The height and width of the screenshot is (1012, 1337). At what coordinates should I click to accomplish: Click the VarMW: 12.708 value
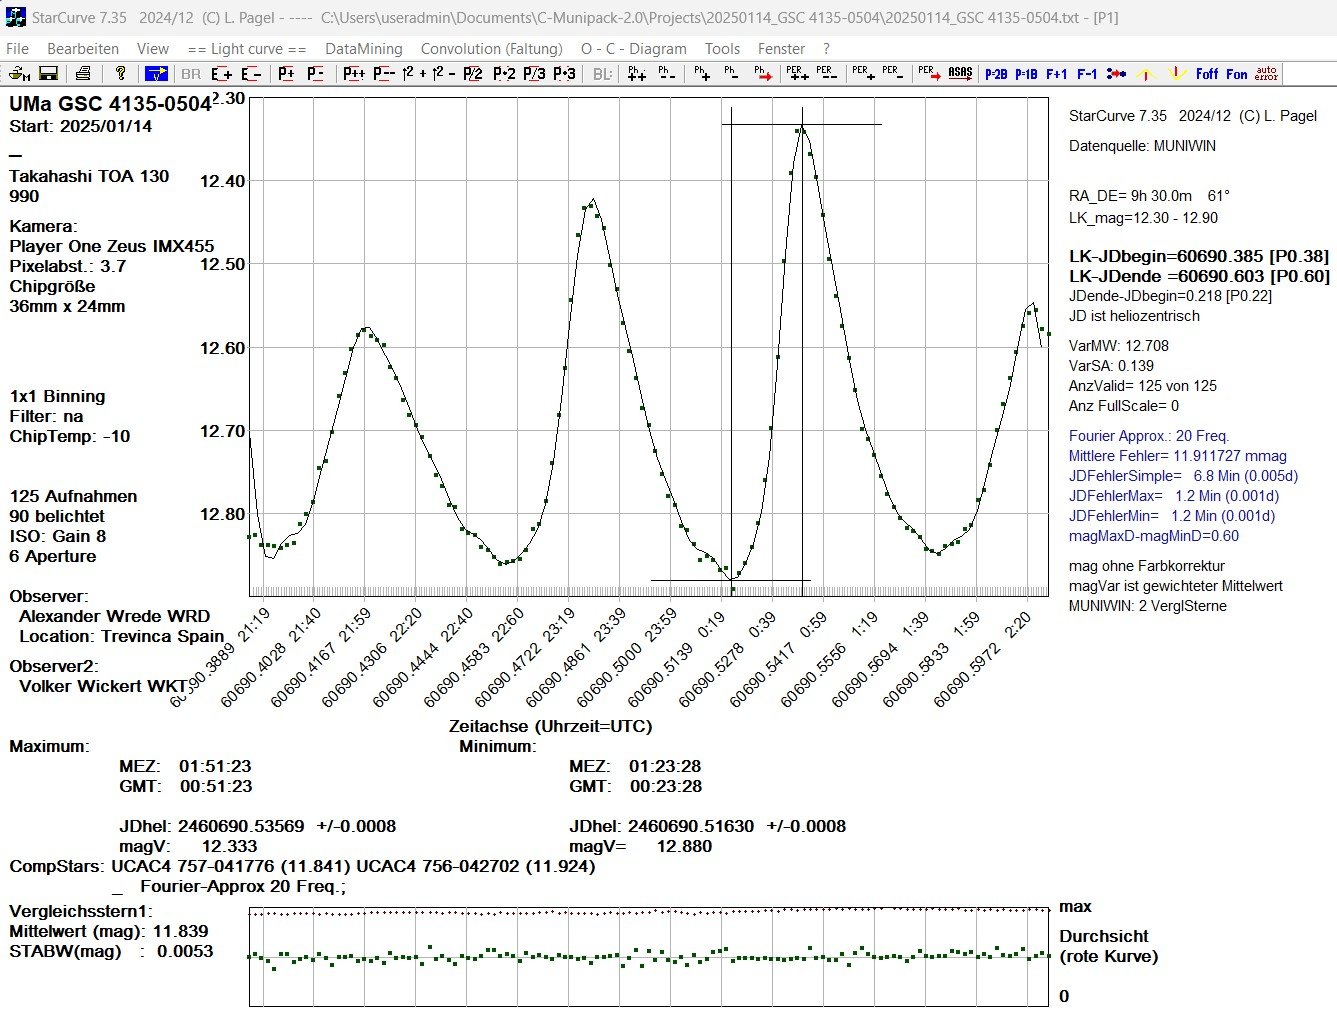(x=1119, y=346)
